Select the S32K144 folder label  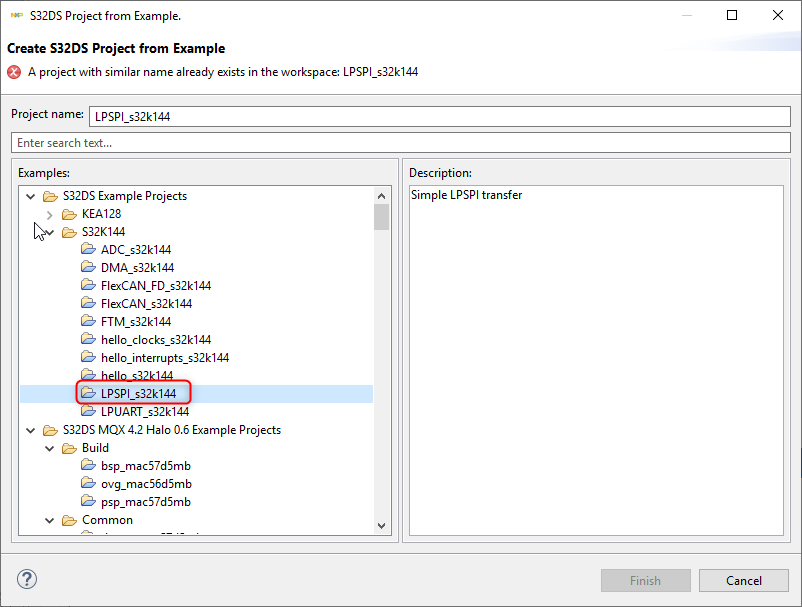click(x=103, y=232)
